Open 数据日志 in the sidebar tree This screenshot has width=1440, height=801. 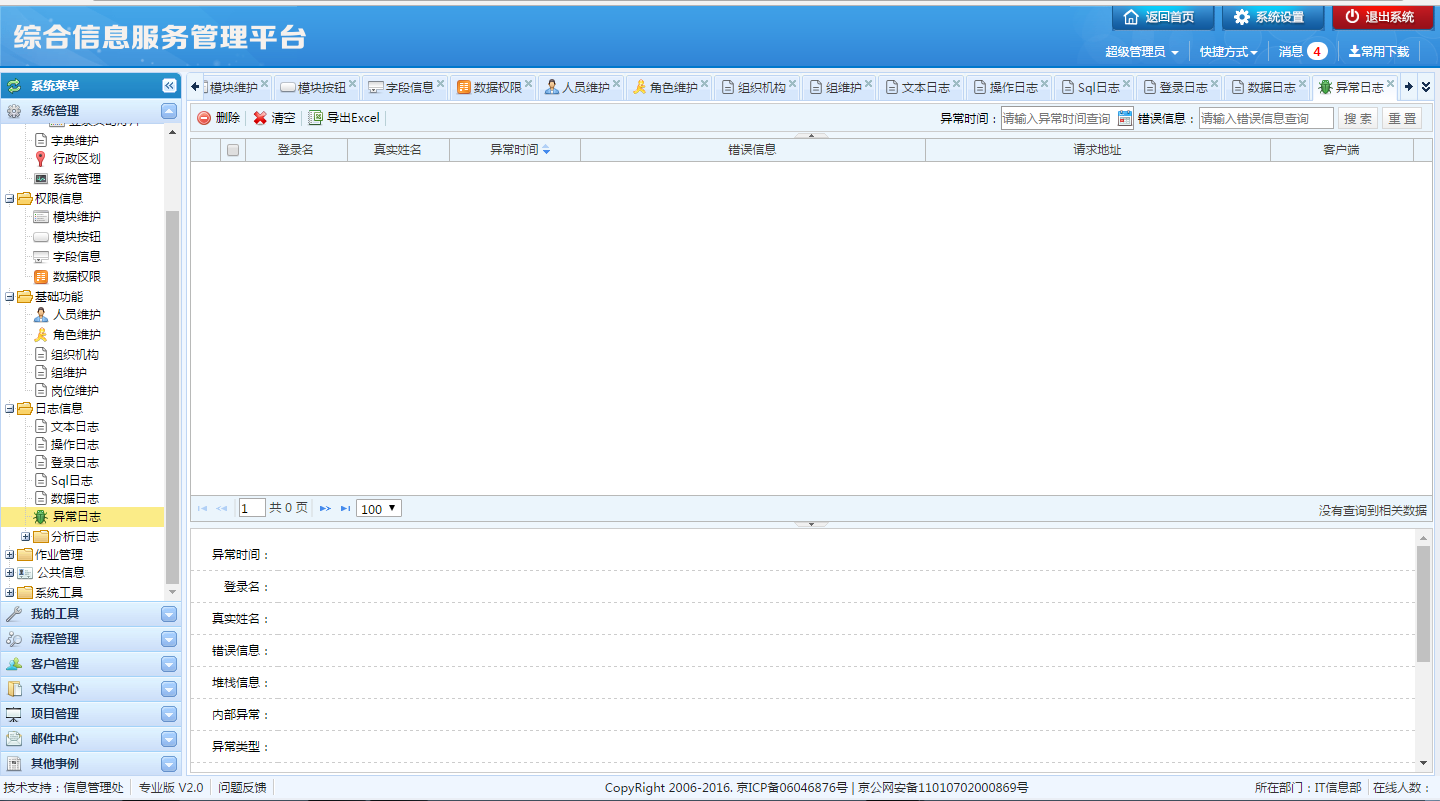point(75,499)
